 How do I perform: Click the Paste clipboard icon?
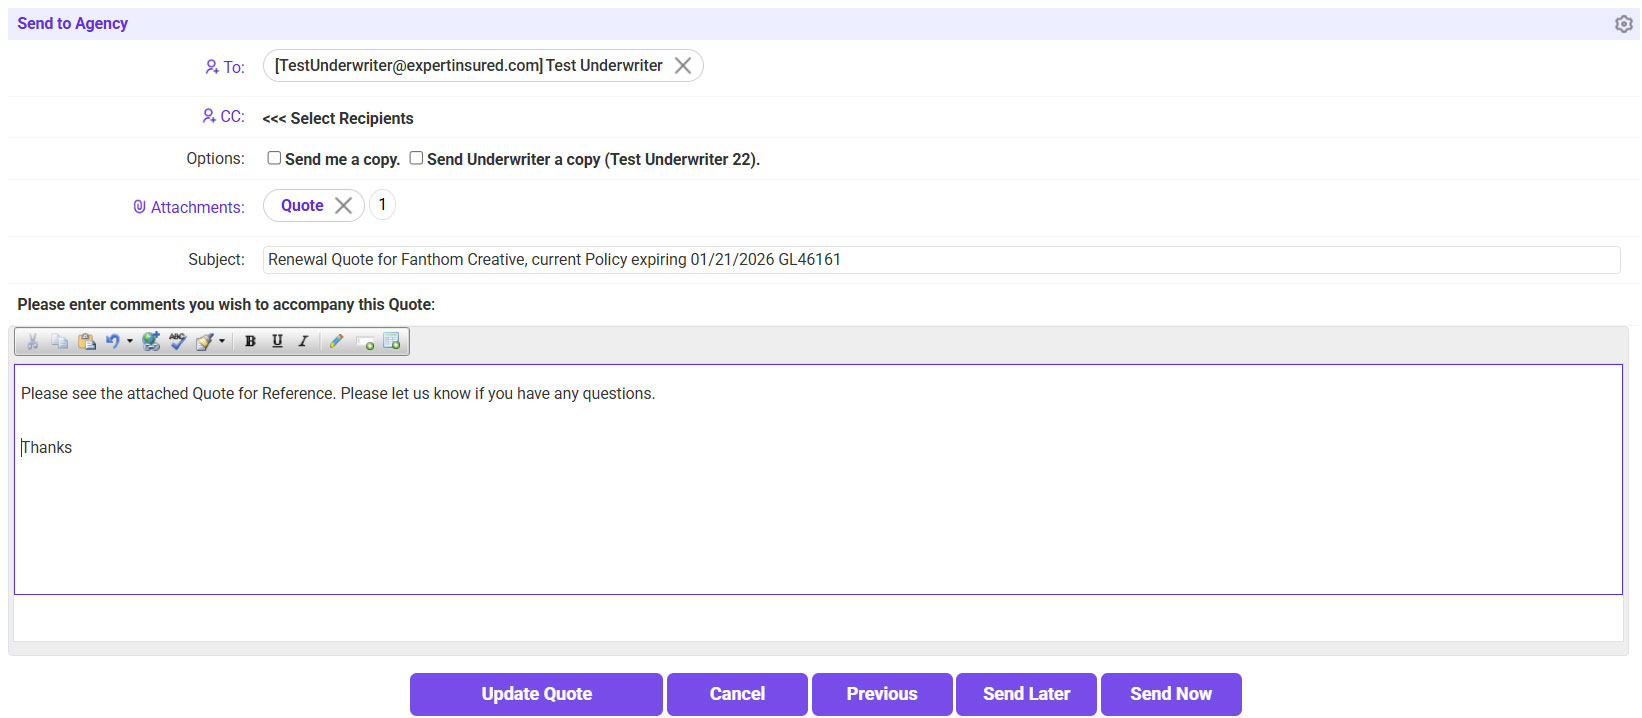tap(87, 342)
